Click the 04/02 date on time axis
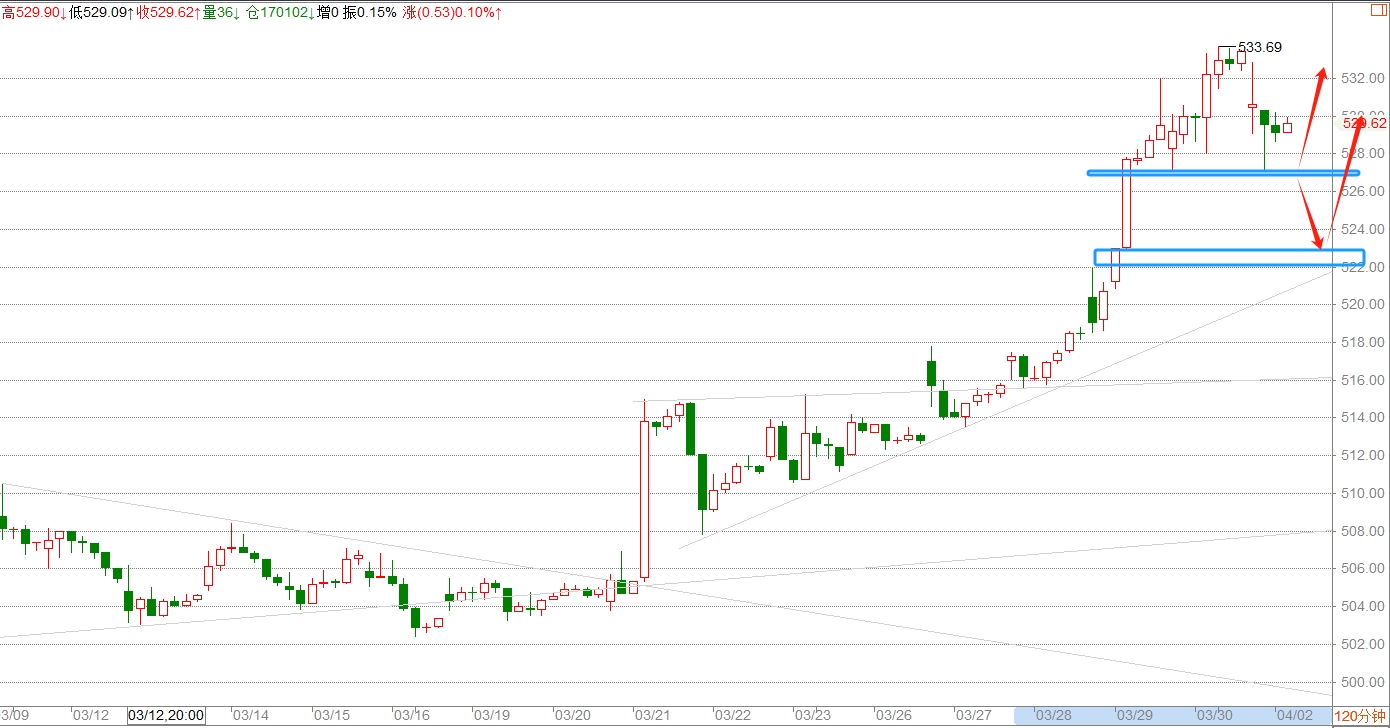 (x=1295, y=716)
